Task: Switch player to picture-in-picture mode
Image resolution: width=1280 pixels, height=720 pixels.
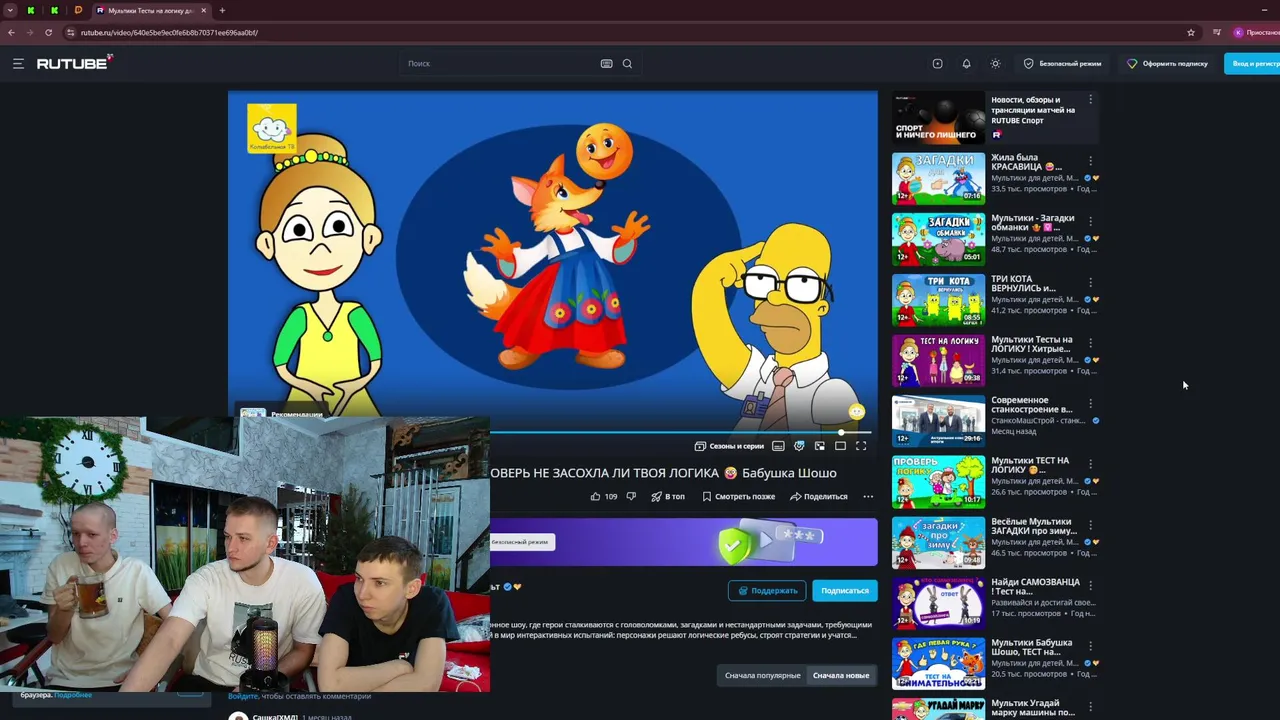Action: 819,446
